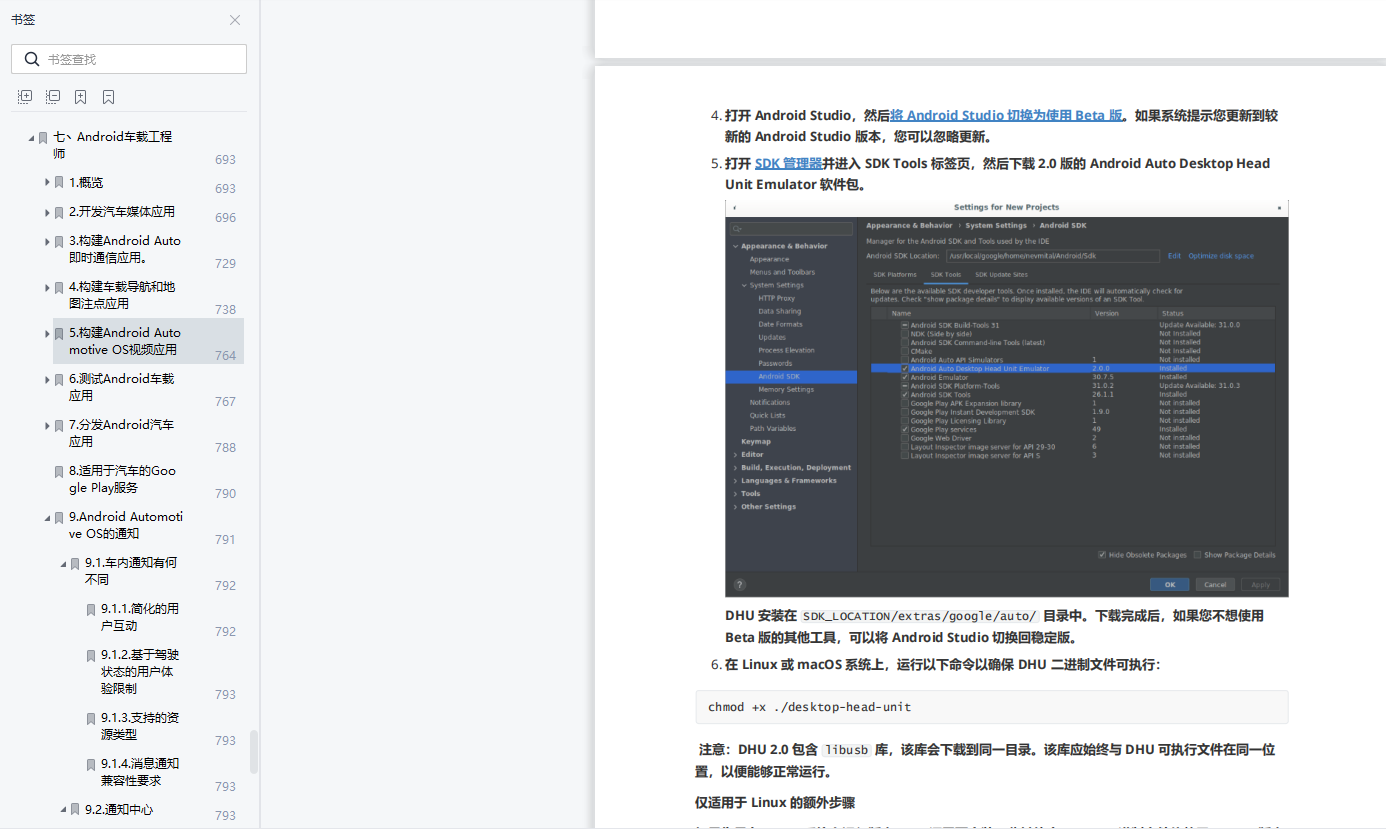Expand the 6.测试Android车载应用 bookmark

pos(47,379)
